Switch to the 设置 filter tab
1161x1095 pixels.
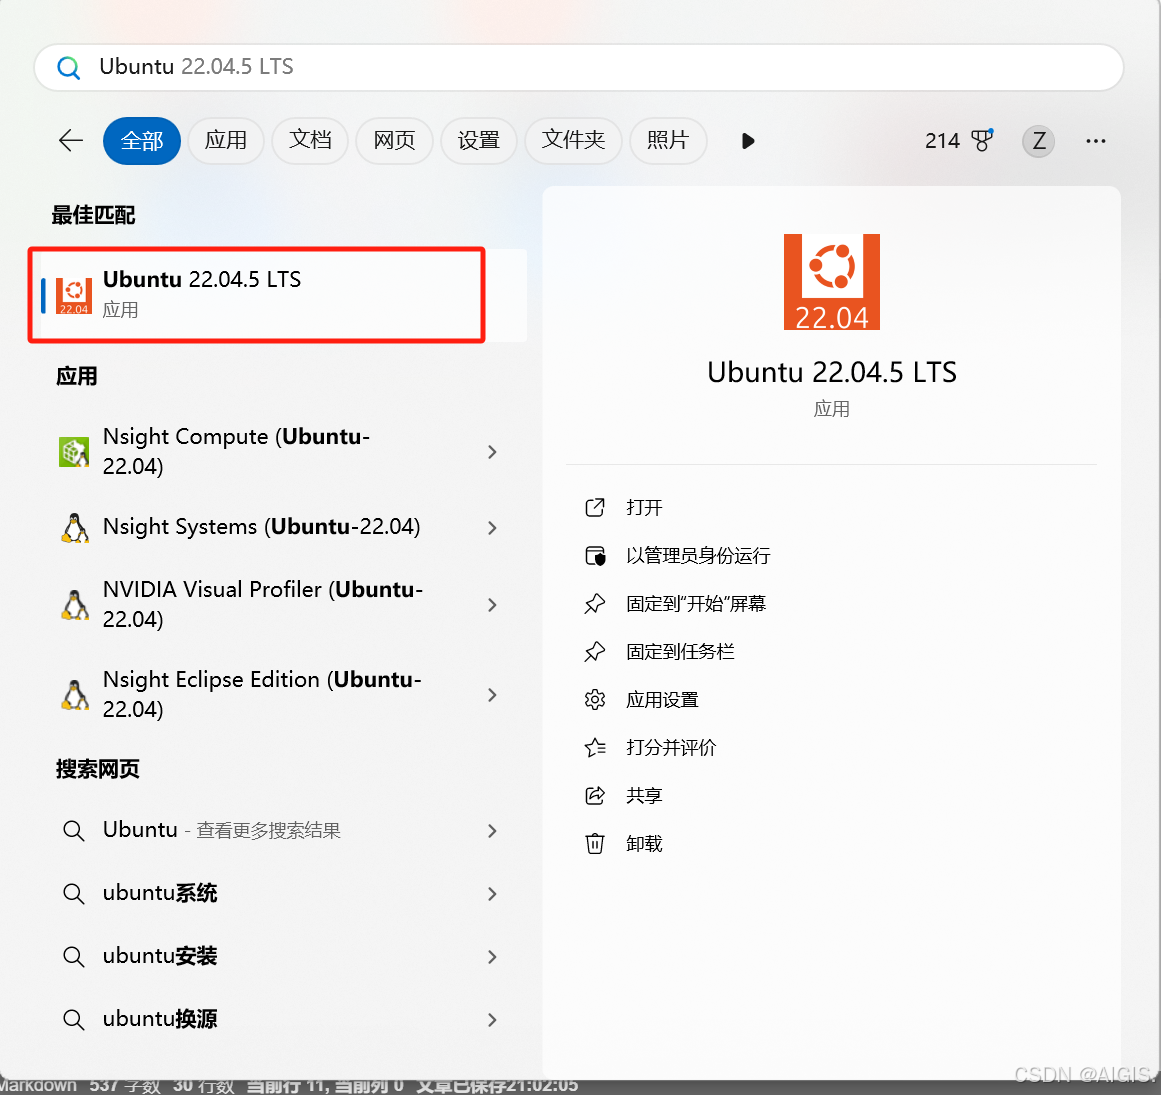point(478,141)
